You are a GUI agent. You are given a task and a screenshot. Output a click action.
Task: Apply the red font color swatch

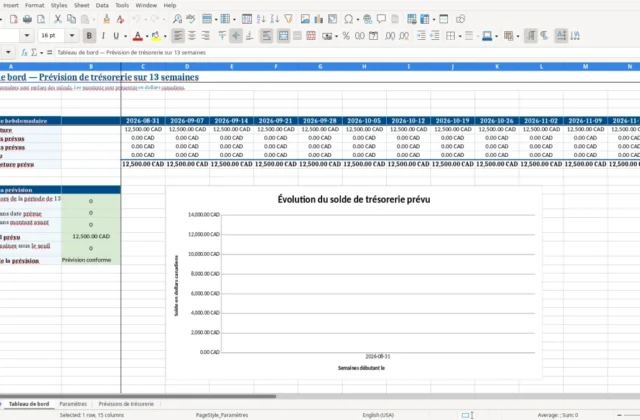pyautogui.click(x=138, y=36)
